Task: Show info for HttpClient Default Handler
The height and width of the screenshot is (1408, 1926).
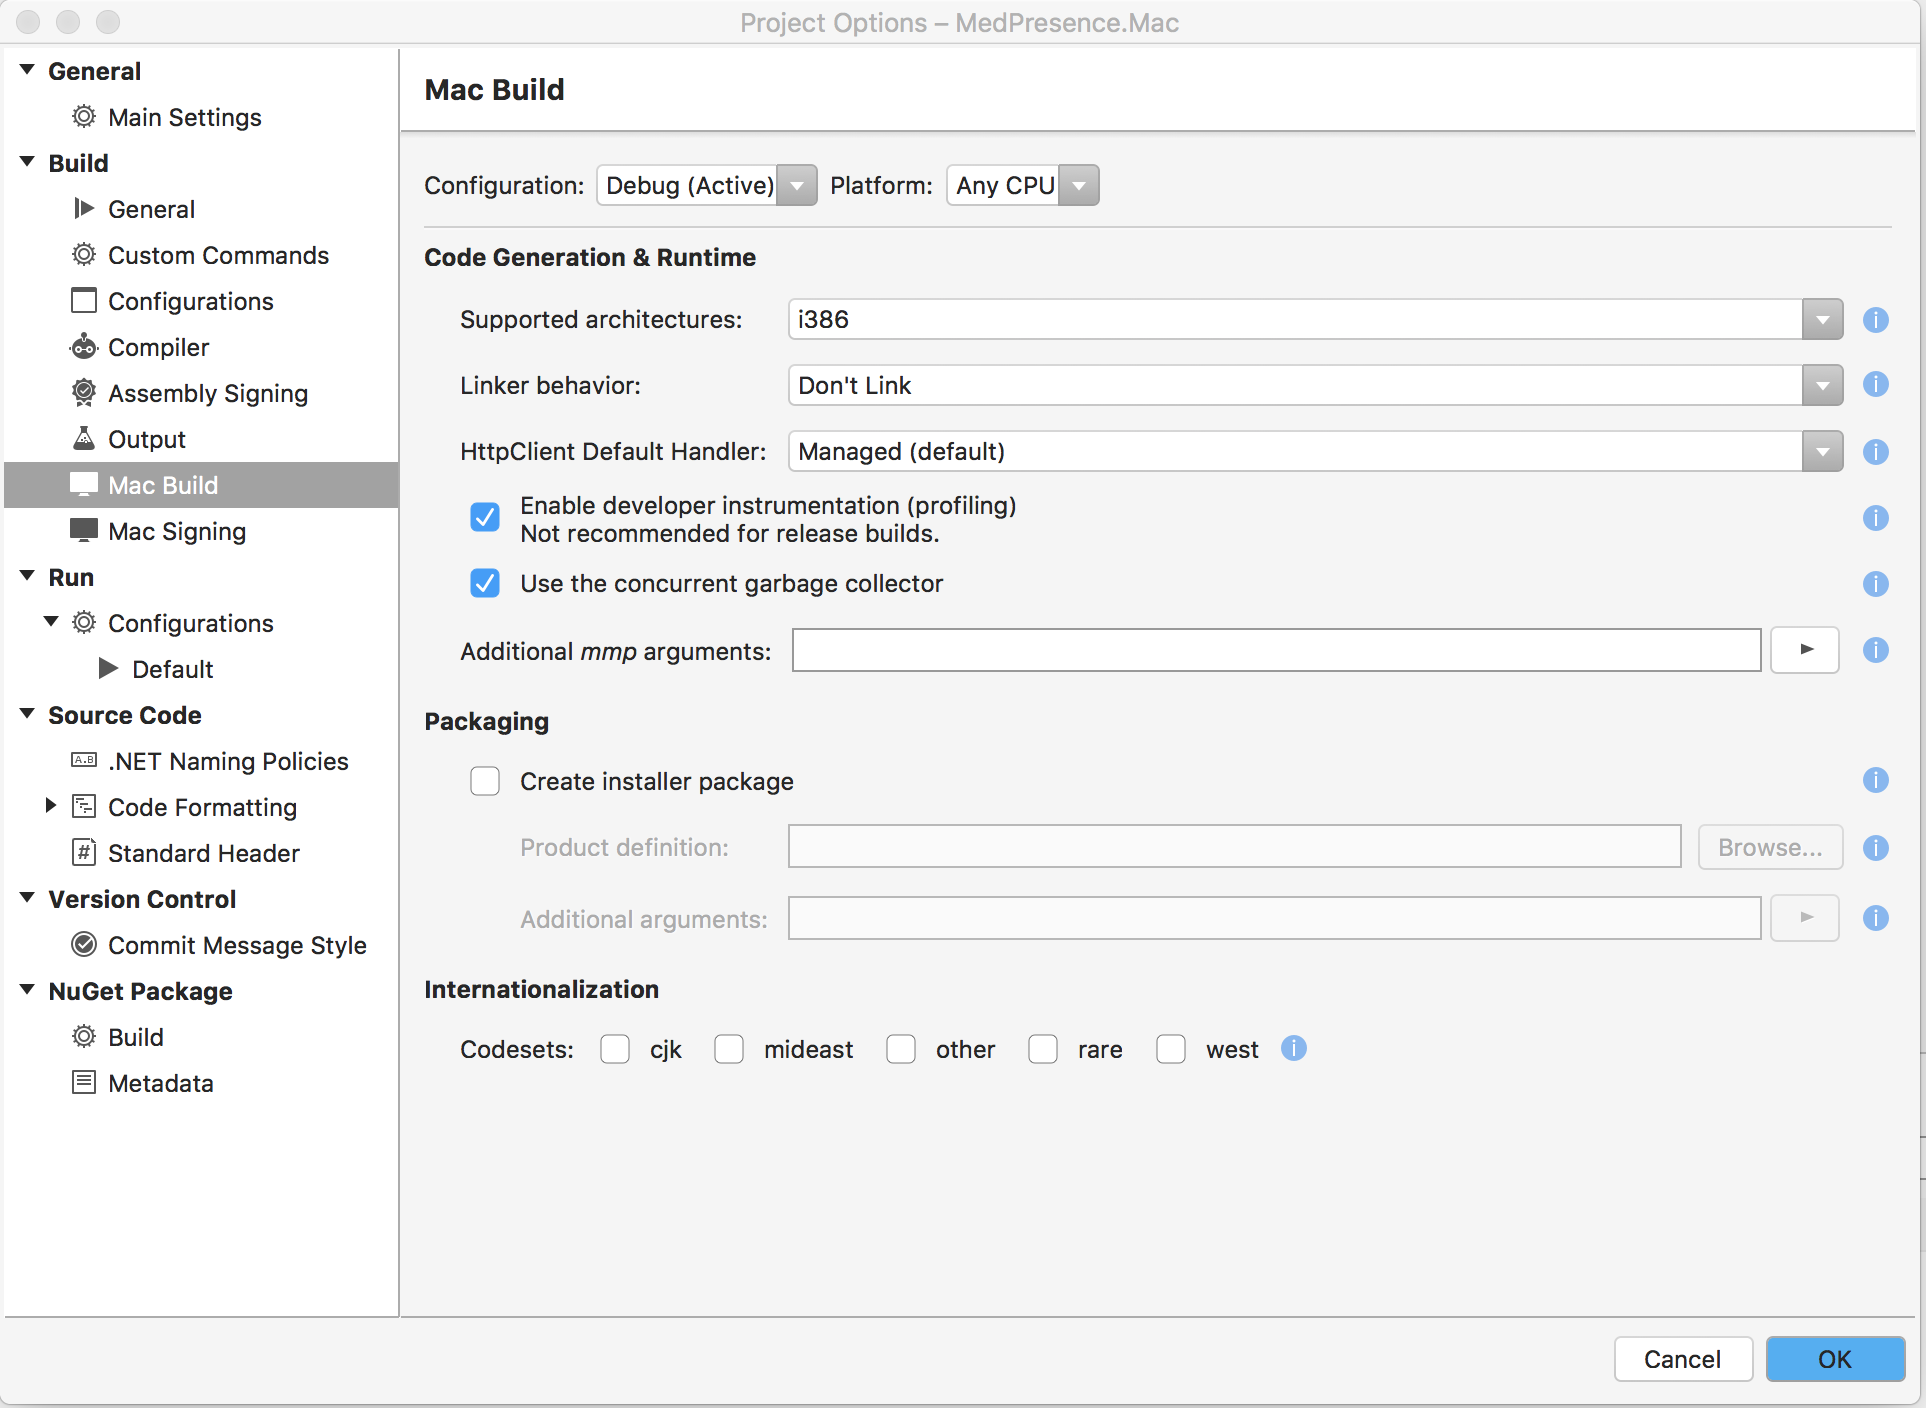Action: (x=1876, y=452)
